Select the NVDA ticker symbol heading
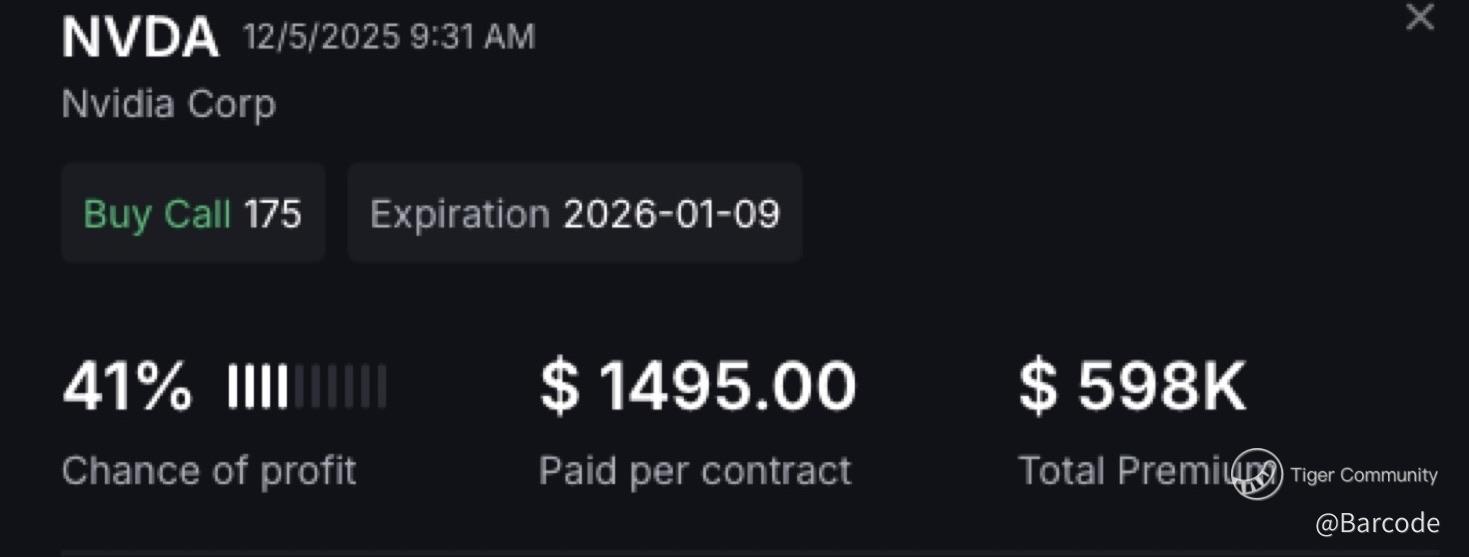This screenshot has width=1469, height=557. pyautogui.click(x=140, y=38)
